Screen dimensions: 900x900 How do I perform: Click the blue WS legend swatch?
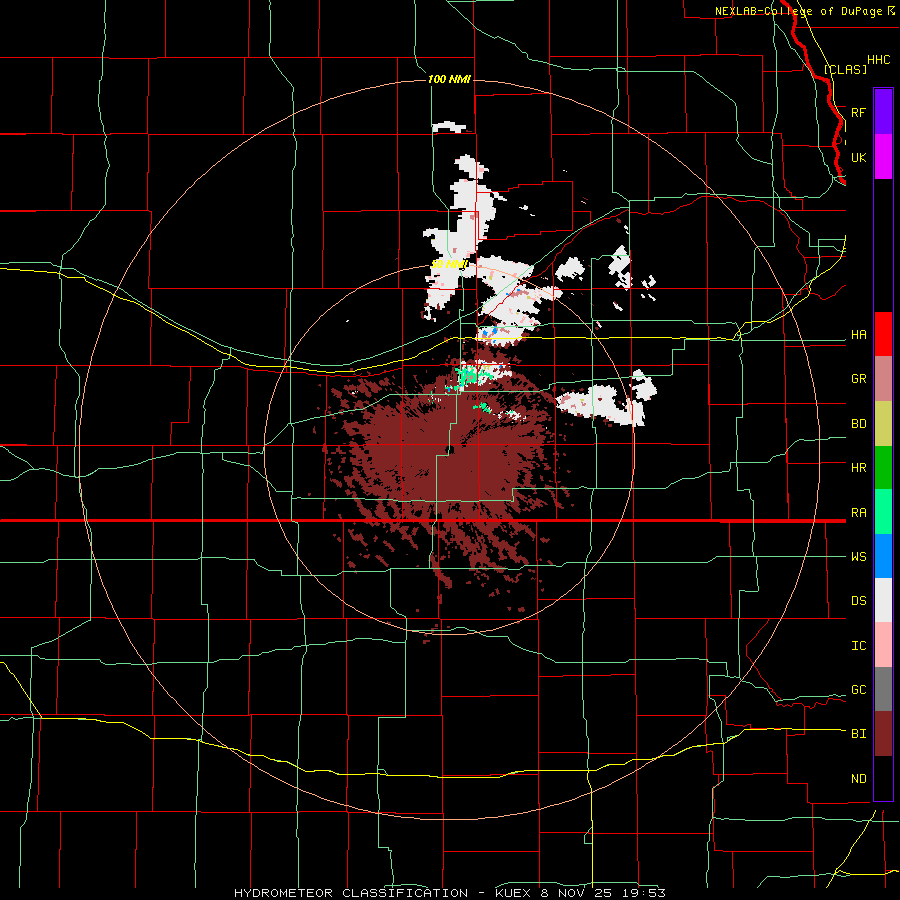pyautogui.click(x=883, y=556)
